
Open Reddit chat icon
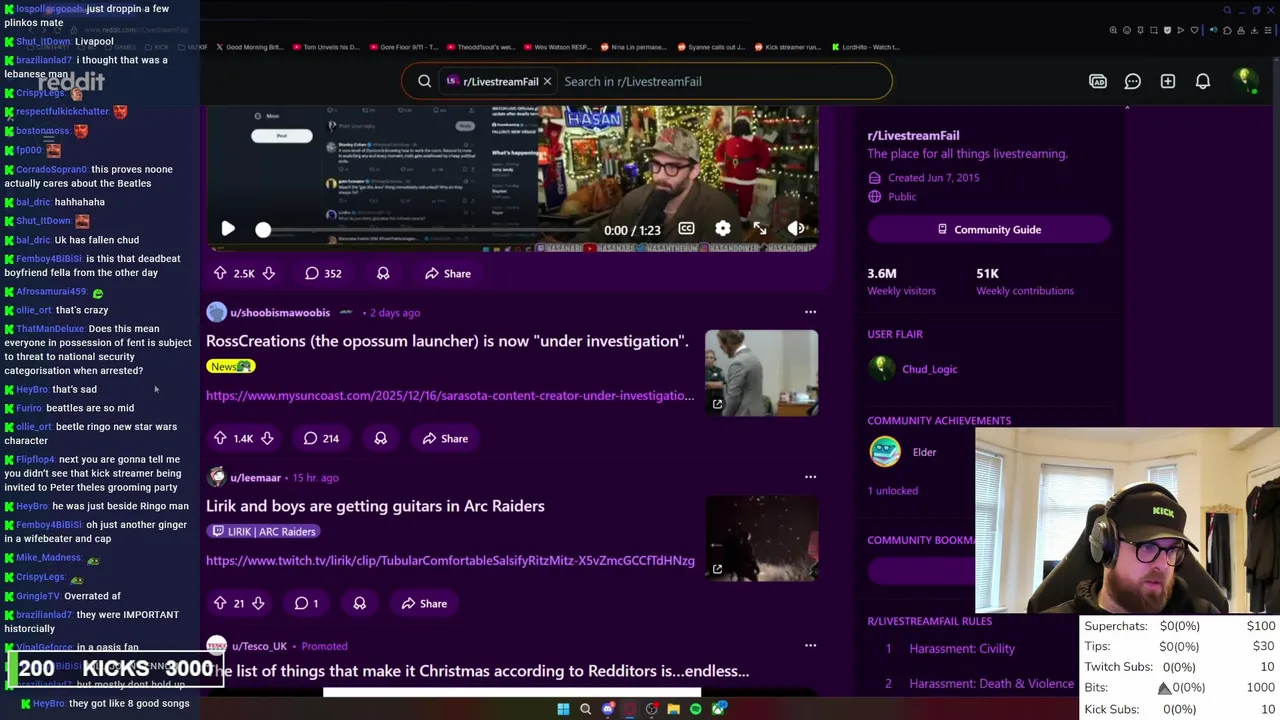1133,81
